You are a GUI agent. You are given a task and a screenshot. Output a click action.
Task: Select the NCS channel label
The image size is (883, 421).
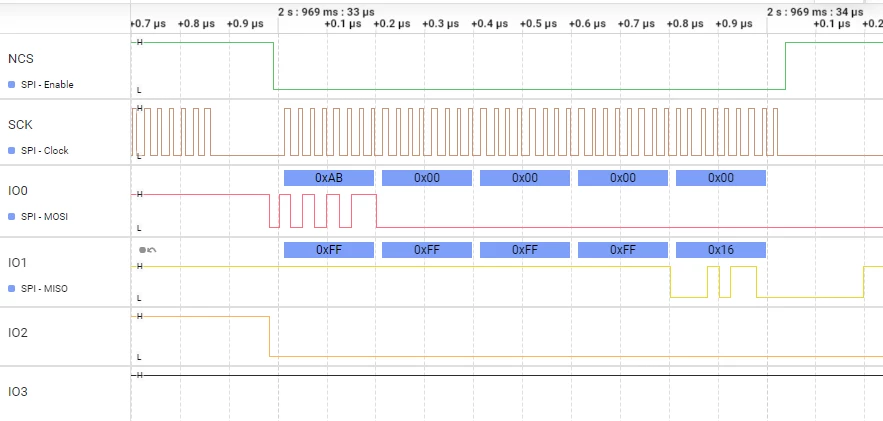pyautogui.click(x=20, y=59)
